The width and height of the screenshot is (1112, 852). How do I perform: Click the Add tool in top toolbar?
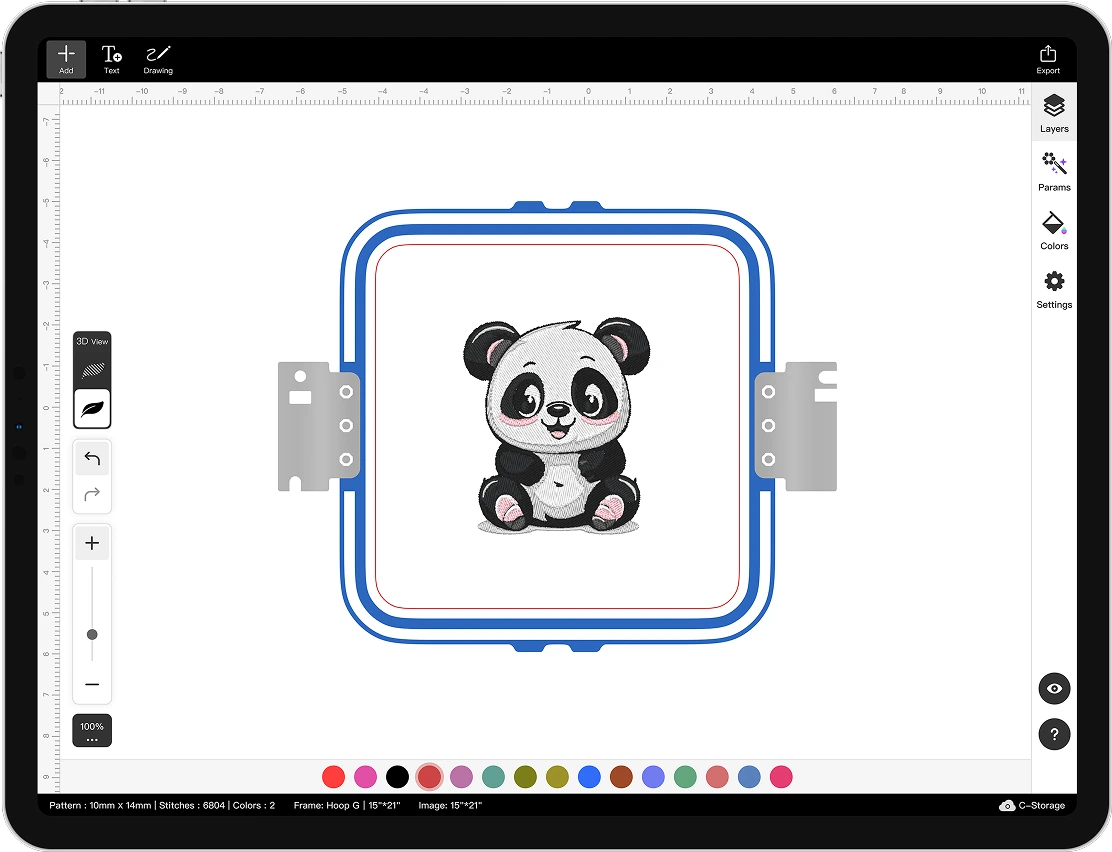click(x=66, y=59)
